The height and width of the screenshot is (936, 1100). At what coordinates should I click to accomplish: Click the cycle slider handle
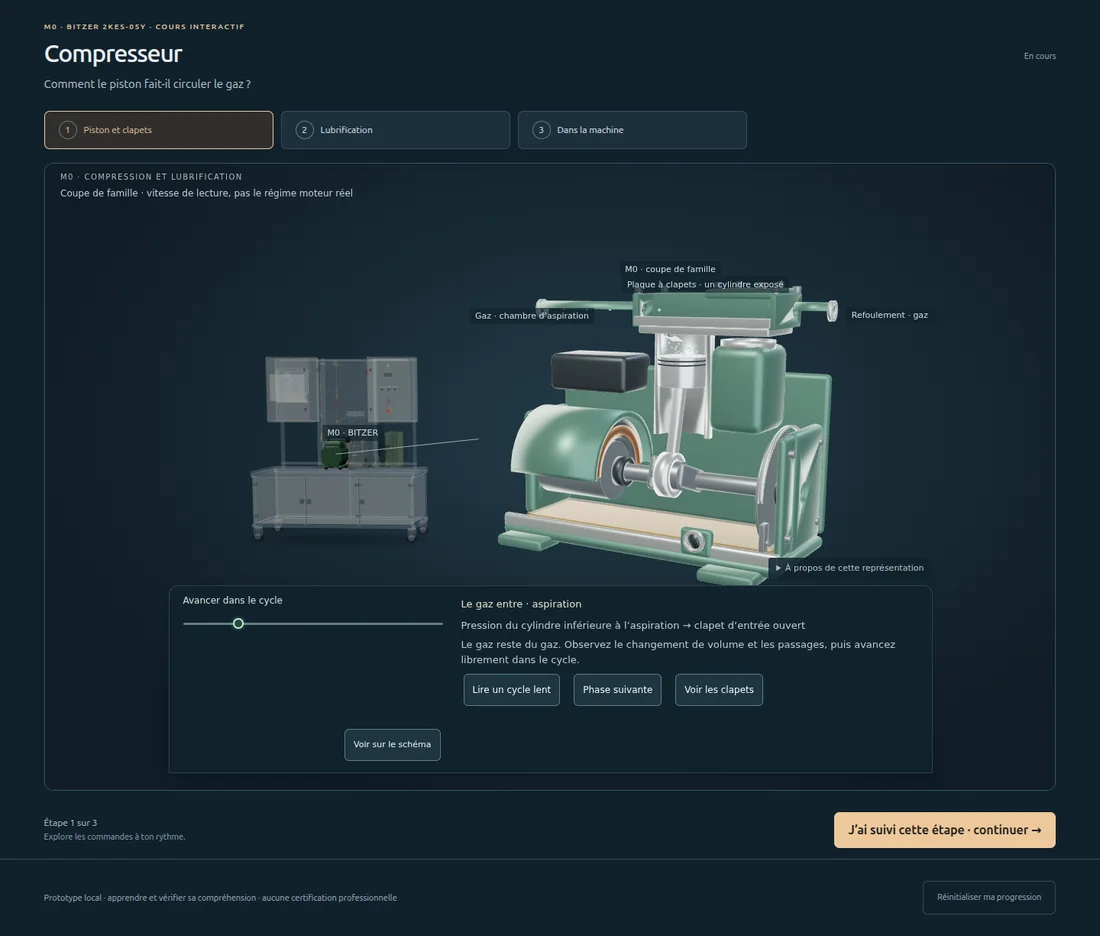point(239,624)
